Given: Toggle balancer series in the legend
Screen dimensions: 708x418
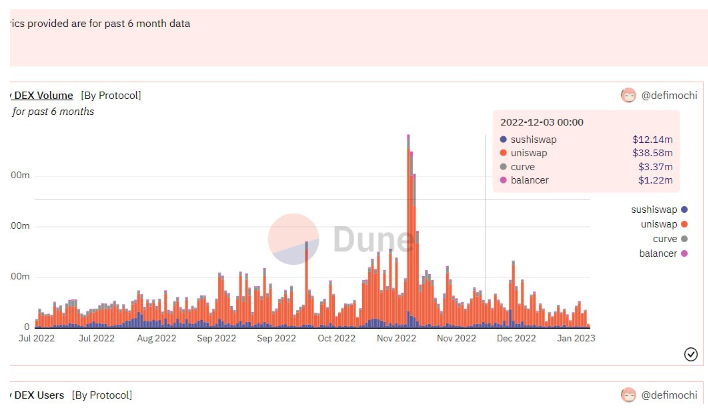Looking at the screenshot, I should (663, 254).
